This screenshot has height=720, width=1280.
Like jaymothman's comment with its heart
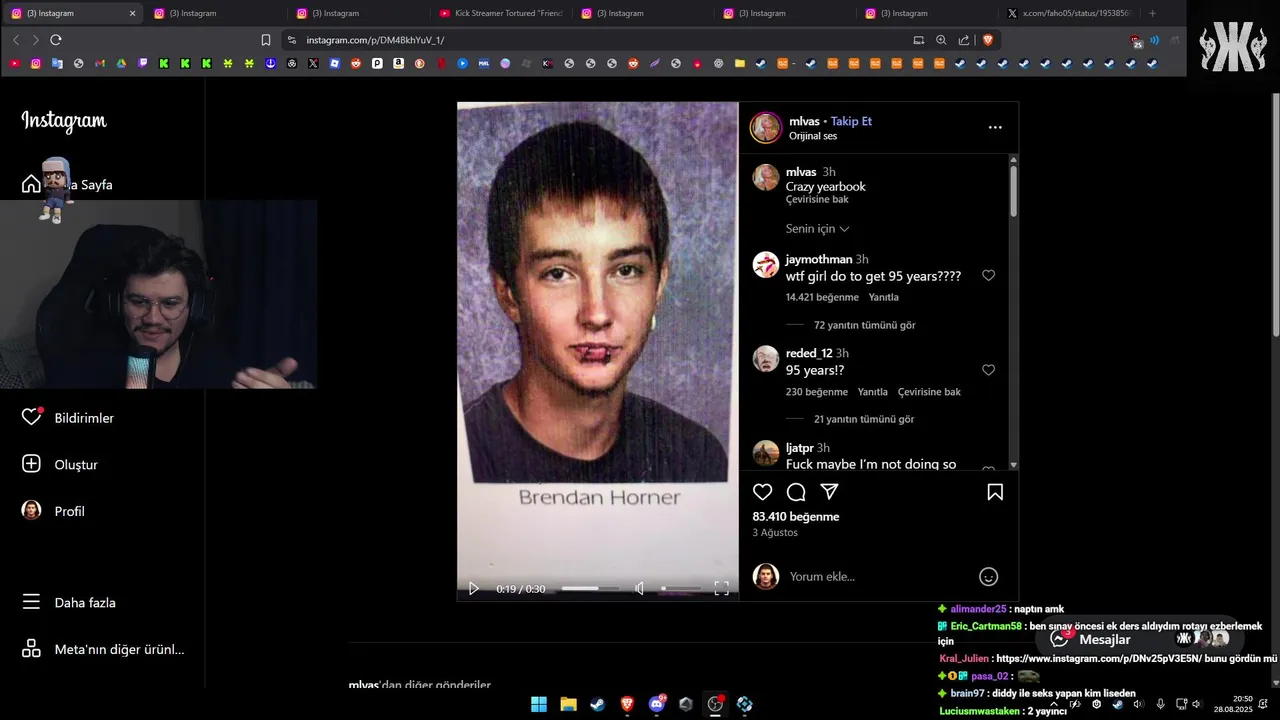pyautogui.click(x=988, y=275)
